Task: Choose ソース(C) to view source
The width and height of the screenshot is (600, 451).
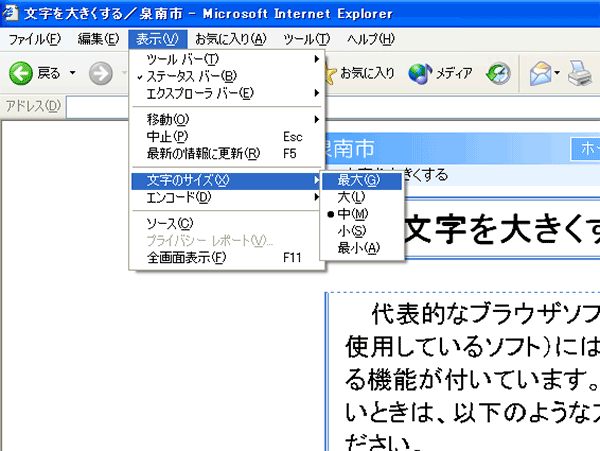Action: point(227,224)
